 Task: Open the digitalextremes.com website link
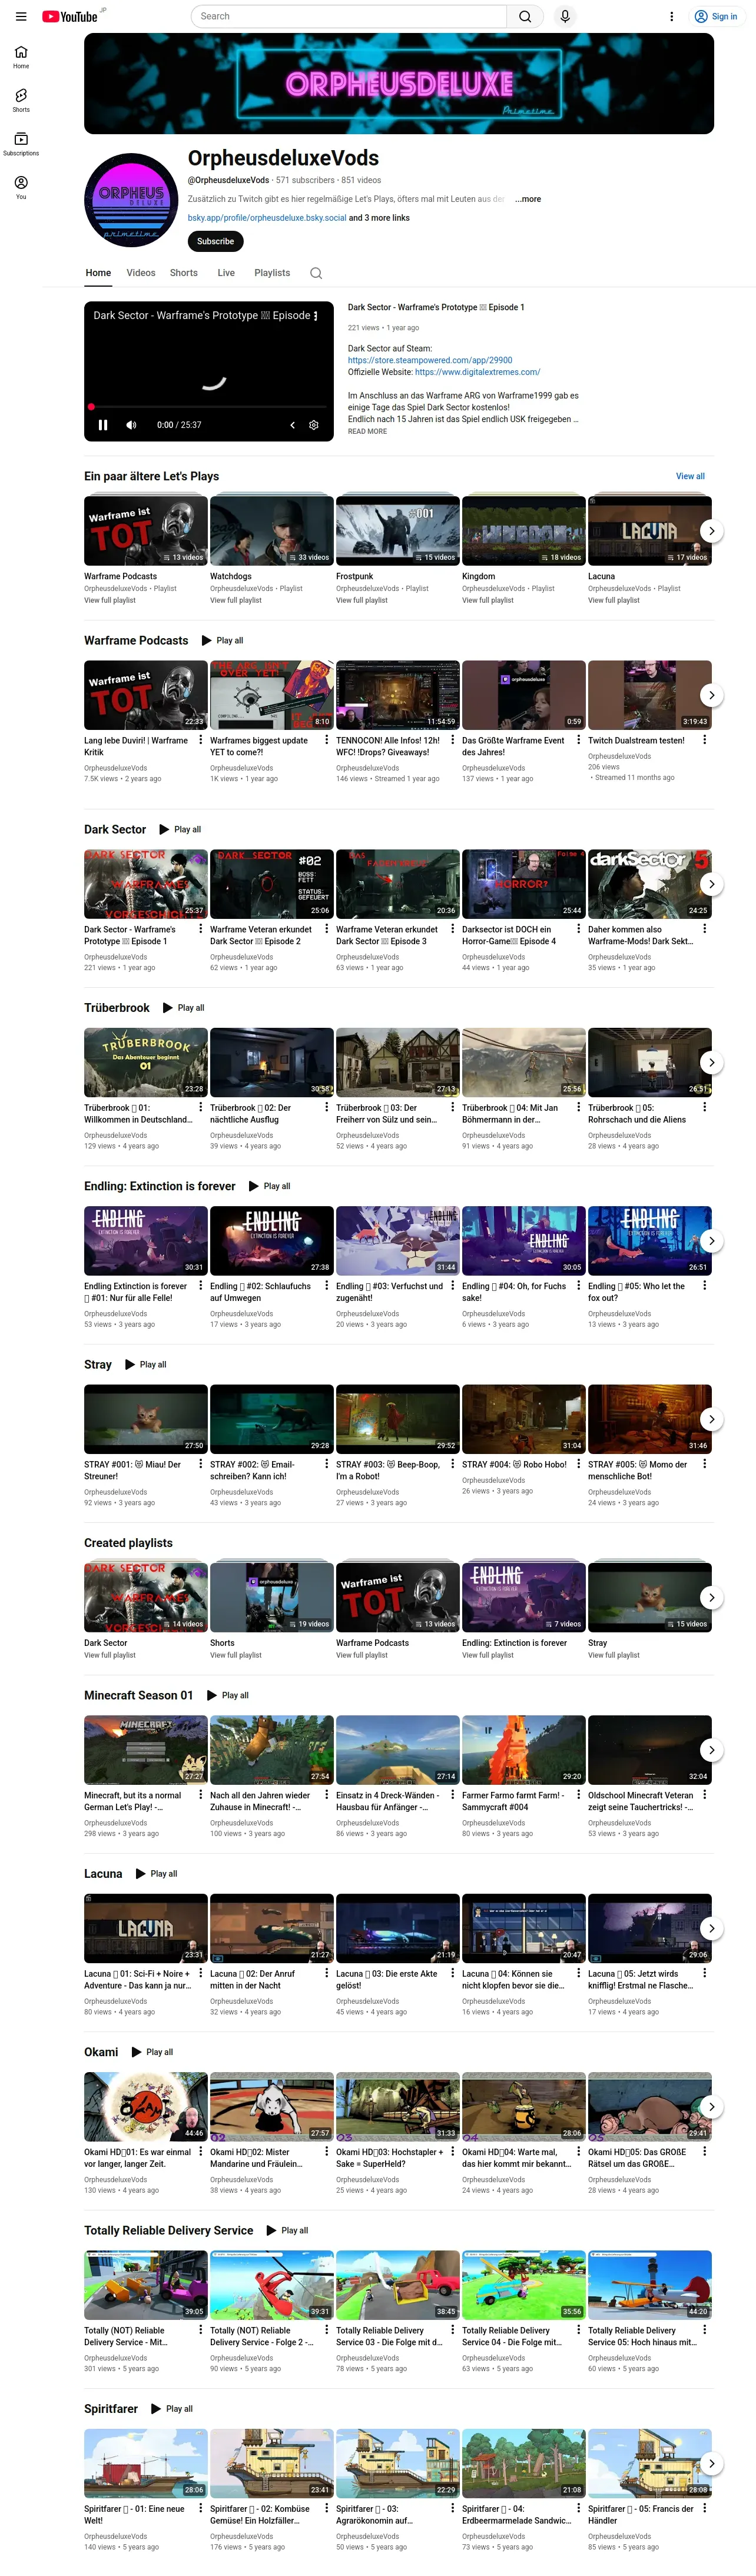[x=478, y=372]
